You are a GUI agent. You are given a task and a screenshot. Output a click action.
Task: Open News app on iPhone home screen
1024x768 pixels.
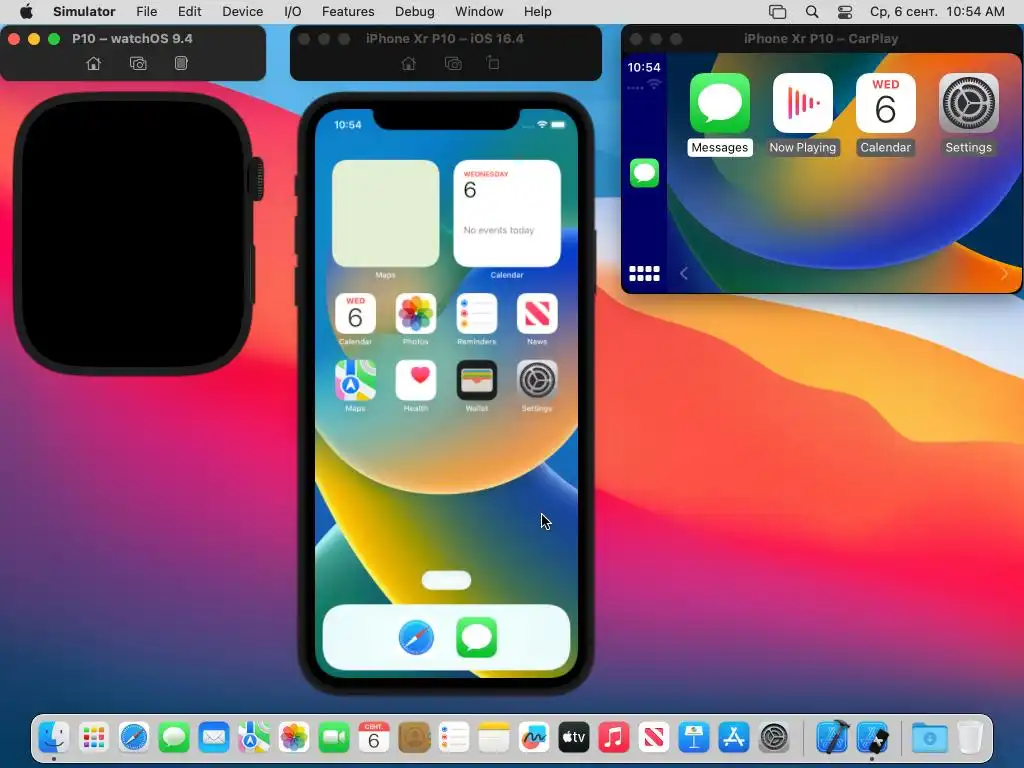click(537, 314)
